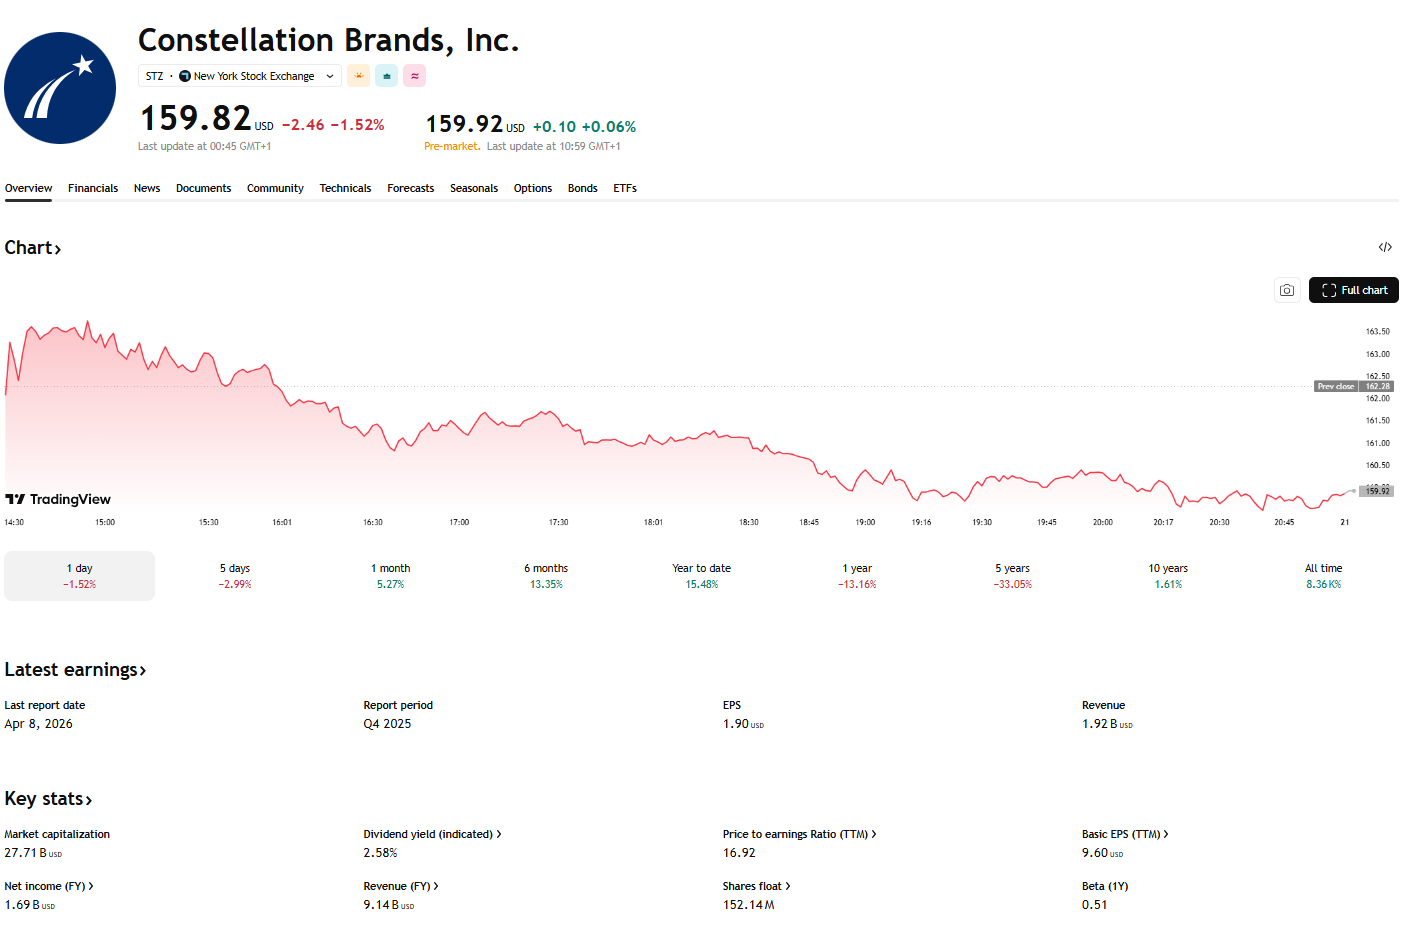Screen dimensions: 1404x925
Task: Open the Community tab
Action: 275,188
